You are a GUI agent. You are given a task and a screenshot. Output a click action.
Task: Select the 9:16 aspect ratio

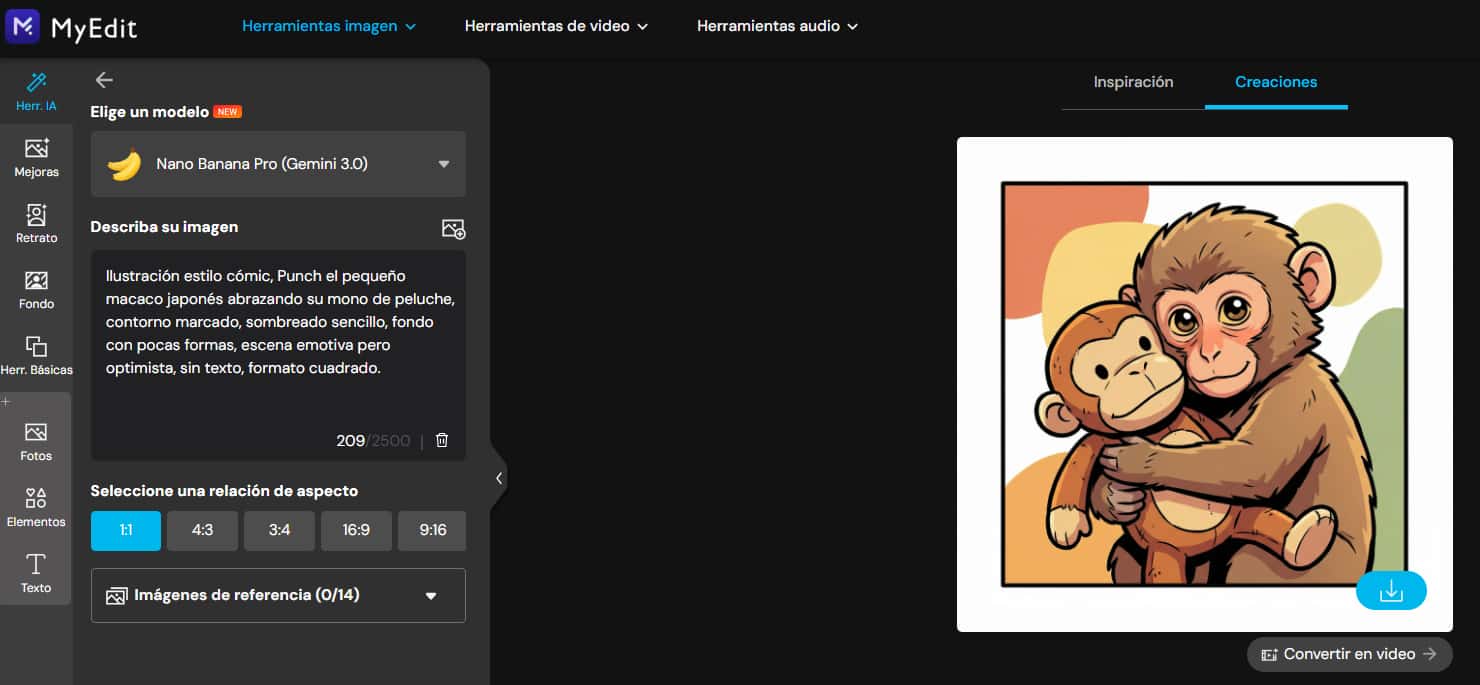(x=432, y=530)
